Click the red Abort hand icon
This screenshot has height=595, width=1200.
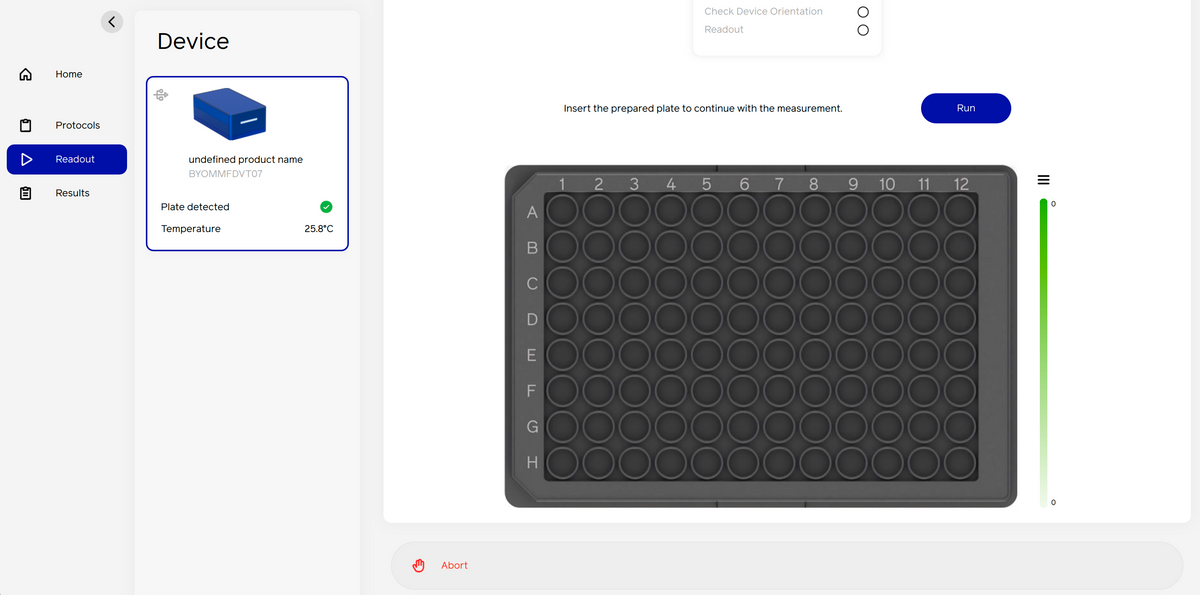tap(419, 565)
